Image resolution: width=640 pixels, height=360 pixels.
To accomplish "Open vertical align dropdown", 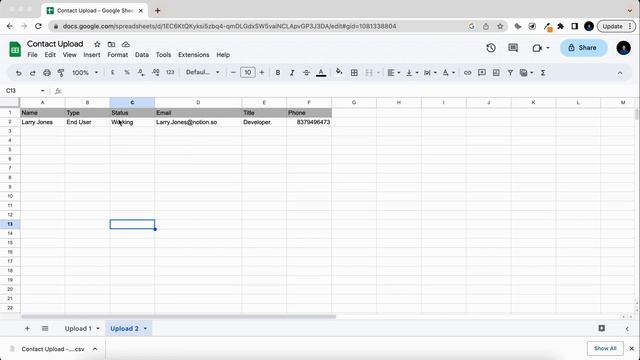I will [x=412, y=73].
